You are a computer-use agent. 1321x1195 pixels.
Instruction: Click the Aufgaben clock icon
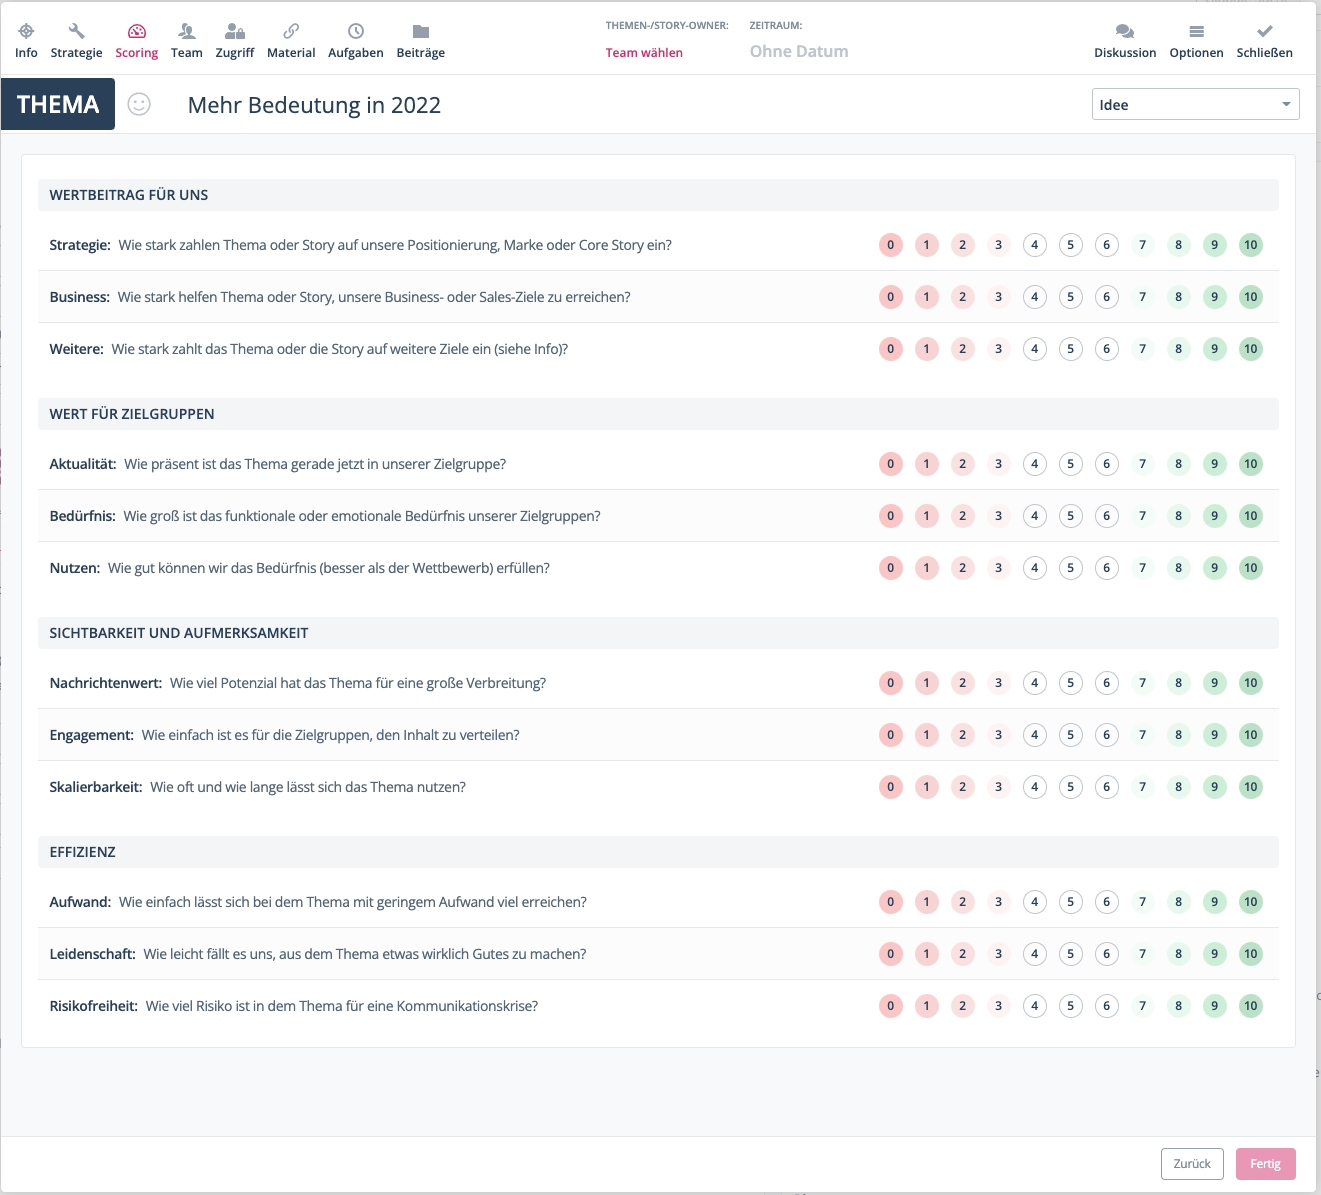click(x=356, y=32)
